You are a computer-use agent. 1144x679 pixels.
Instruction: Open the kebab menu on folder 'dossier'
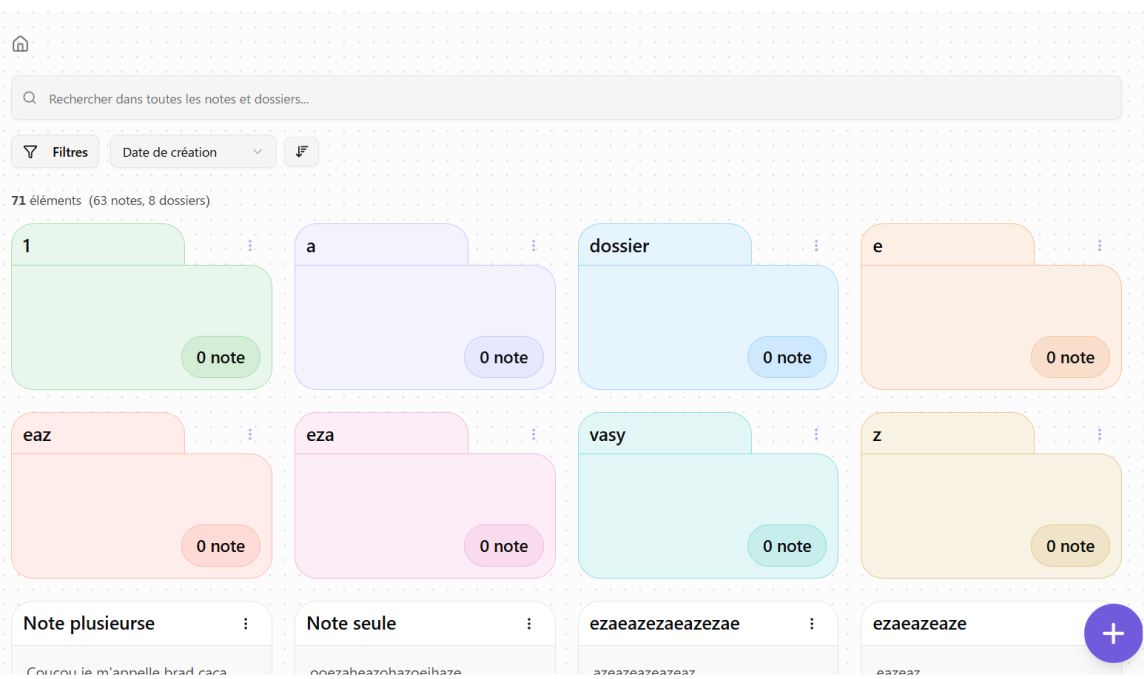pos(816,245)
